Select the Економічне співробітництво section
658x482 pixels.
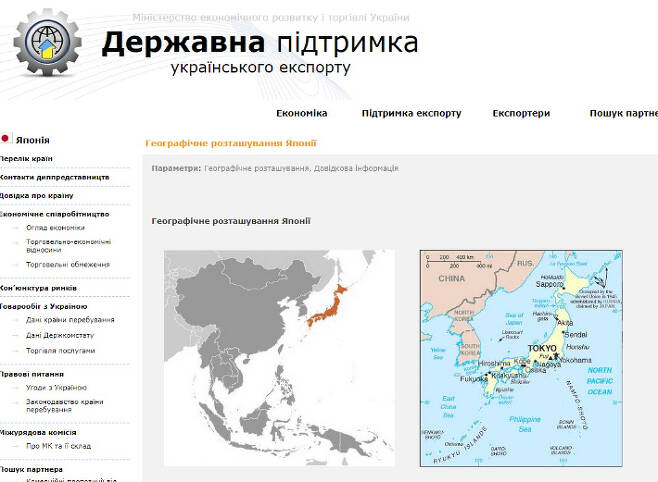55,214
